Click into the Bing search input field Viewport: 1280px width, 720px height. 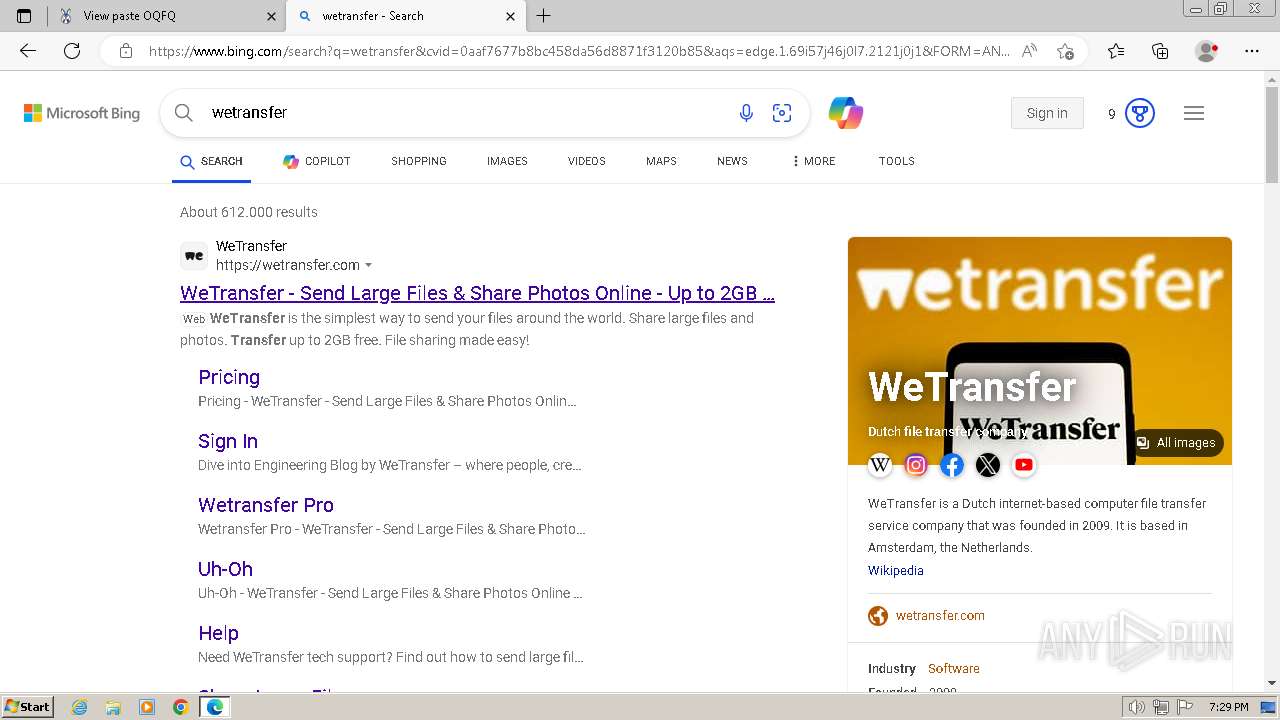[x=465, y=113]
